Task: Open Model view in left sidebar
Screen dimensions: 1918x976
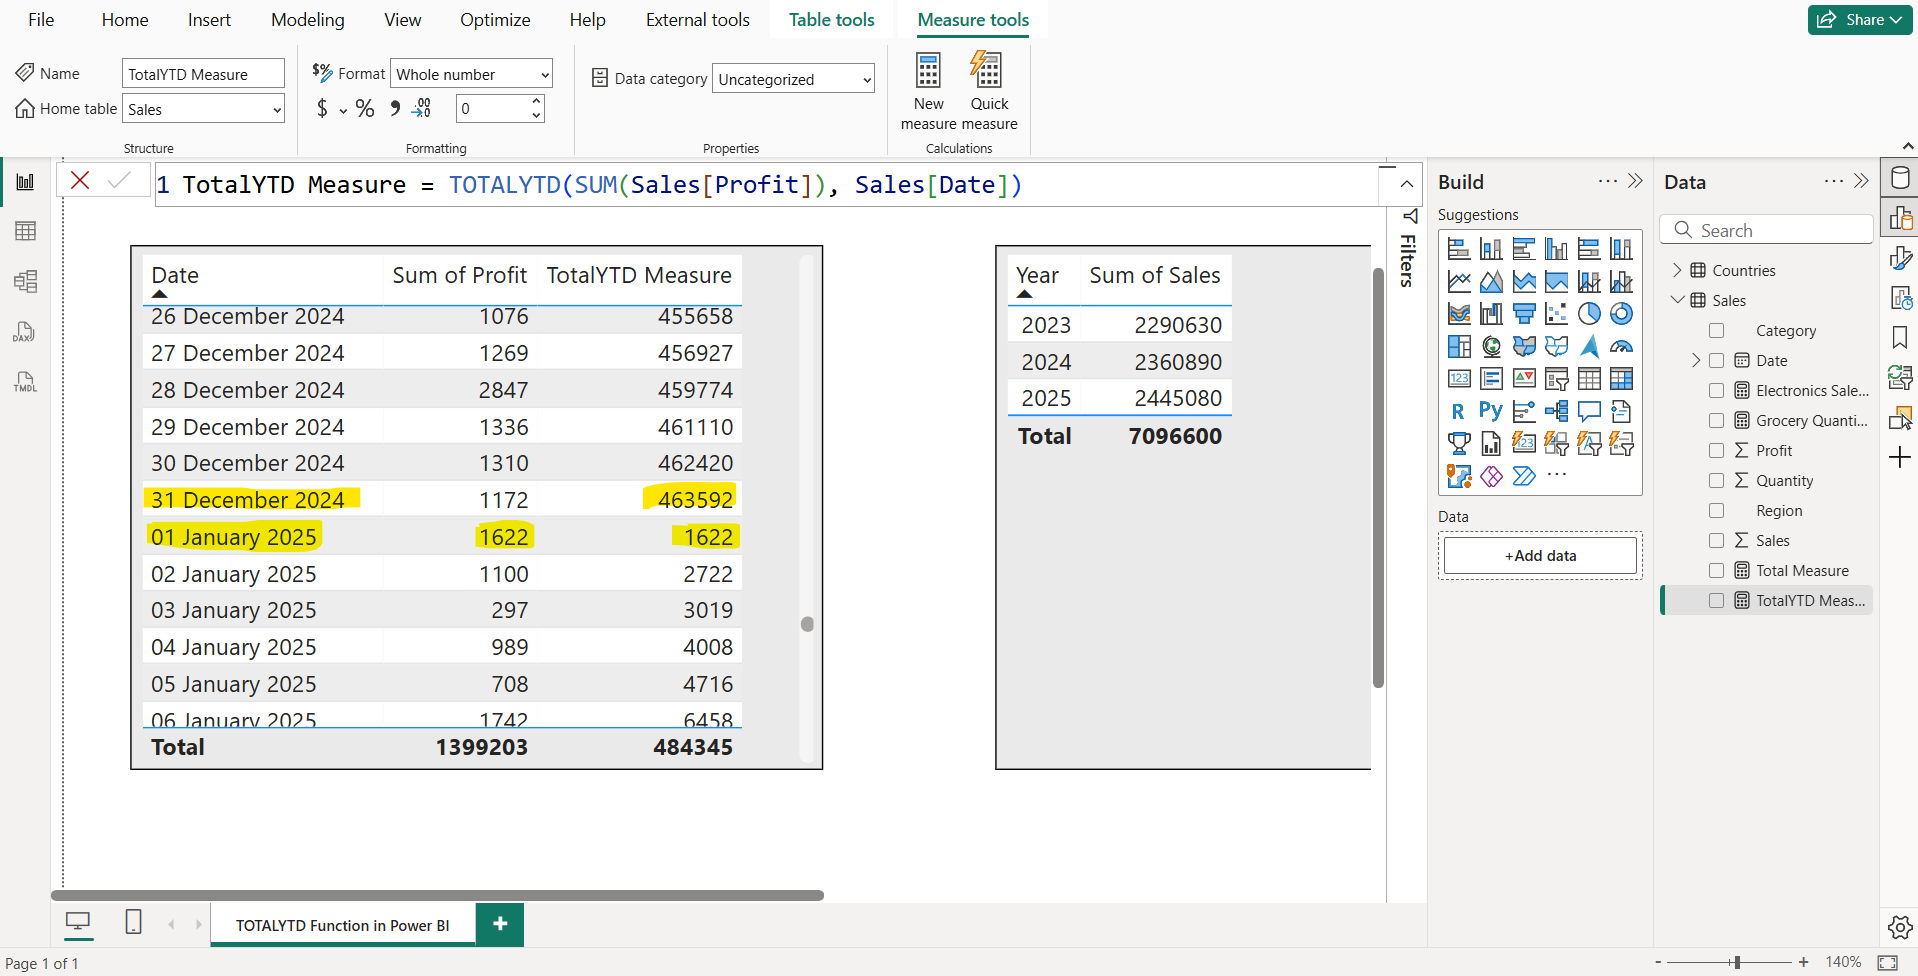Action: pyautogui.click(x=26, y=282)
